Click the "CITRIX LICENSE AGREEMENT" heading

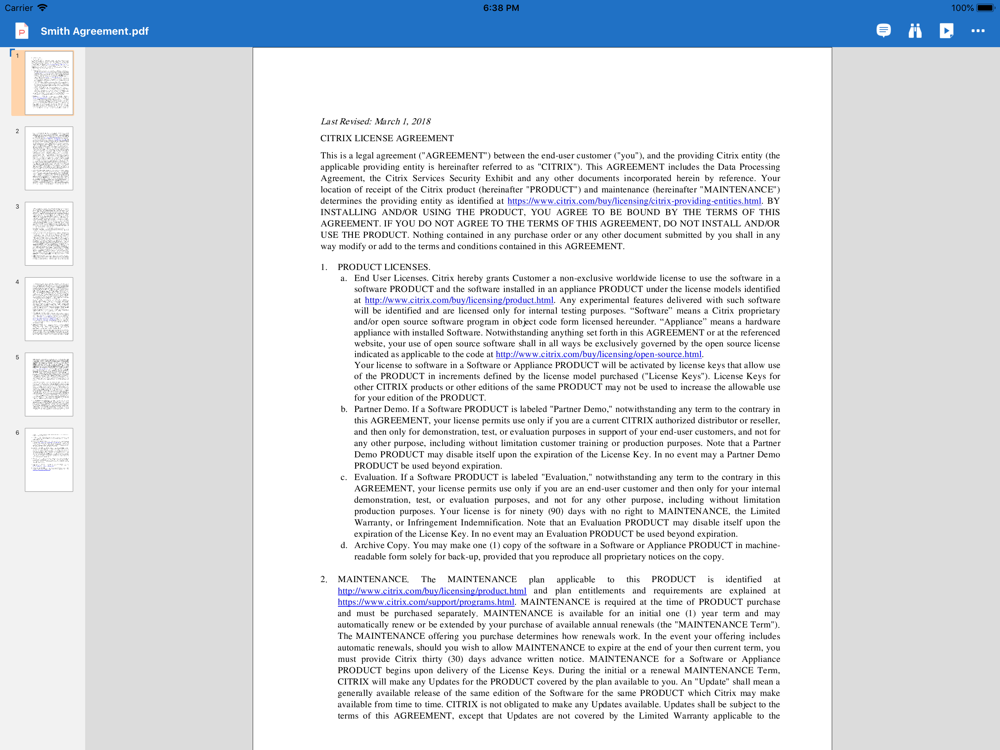point(387,138)
